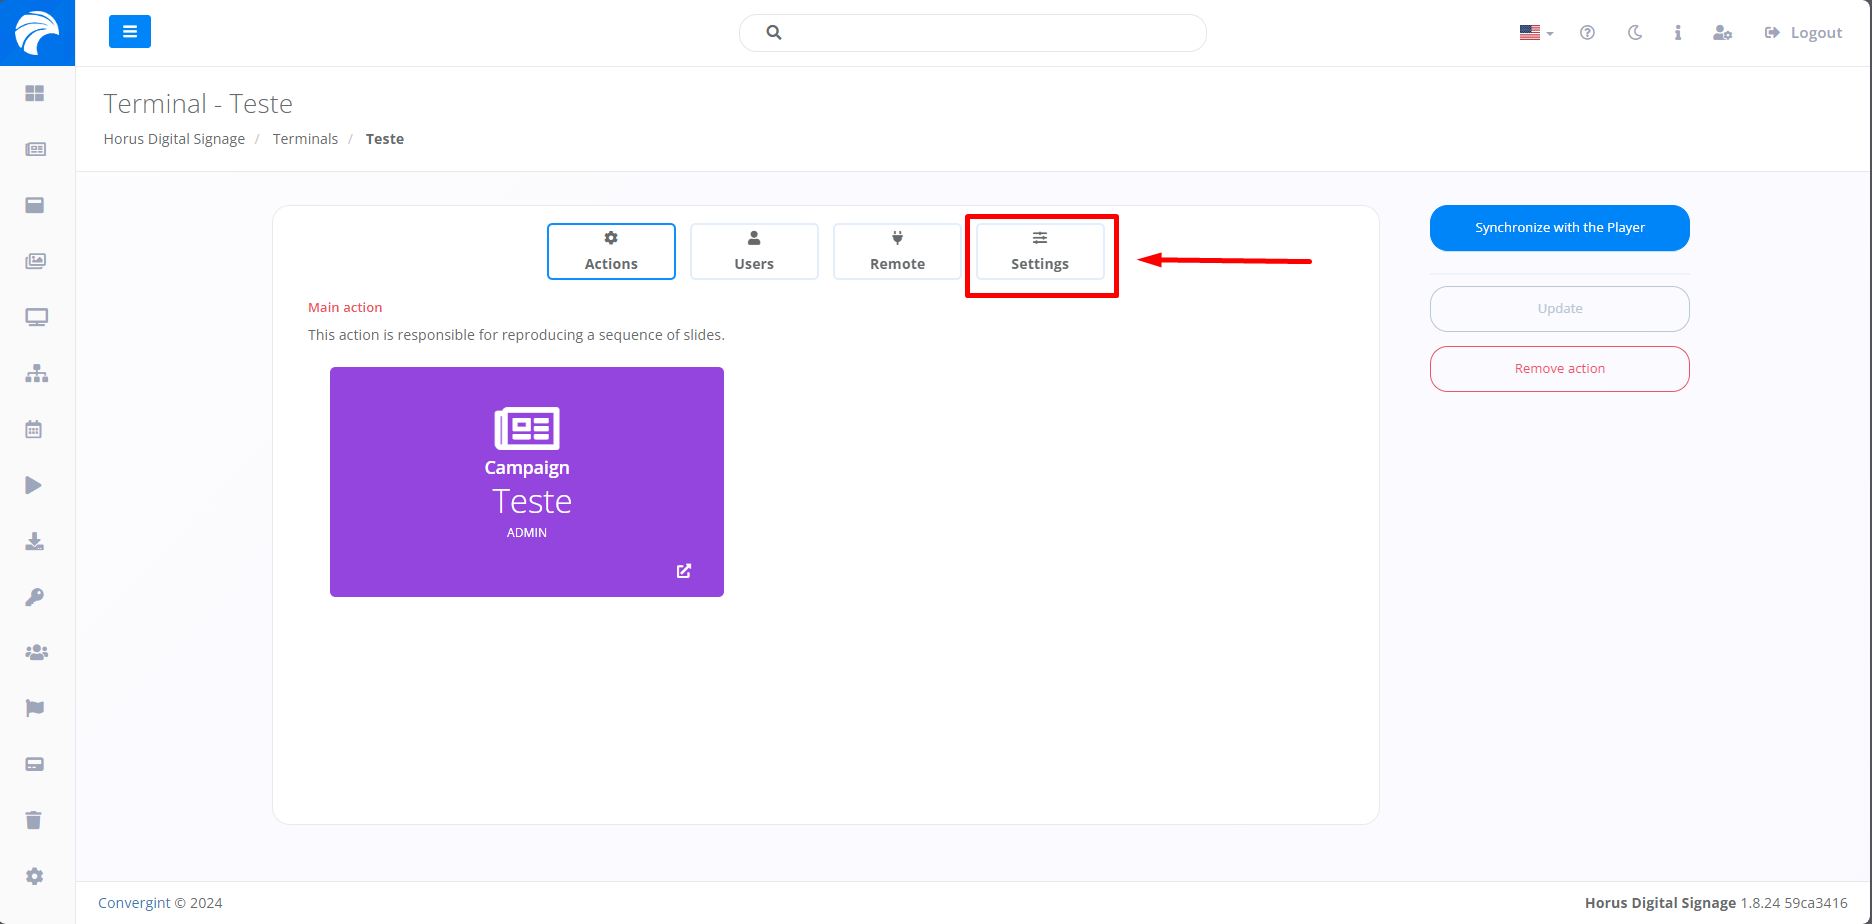The height and width of the screenshot is (924, 1872).
Task: Switch to the Remote tab
Action: pos(897,251)
